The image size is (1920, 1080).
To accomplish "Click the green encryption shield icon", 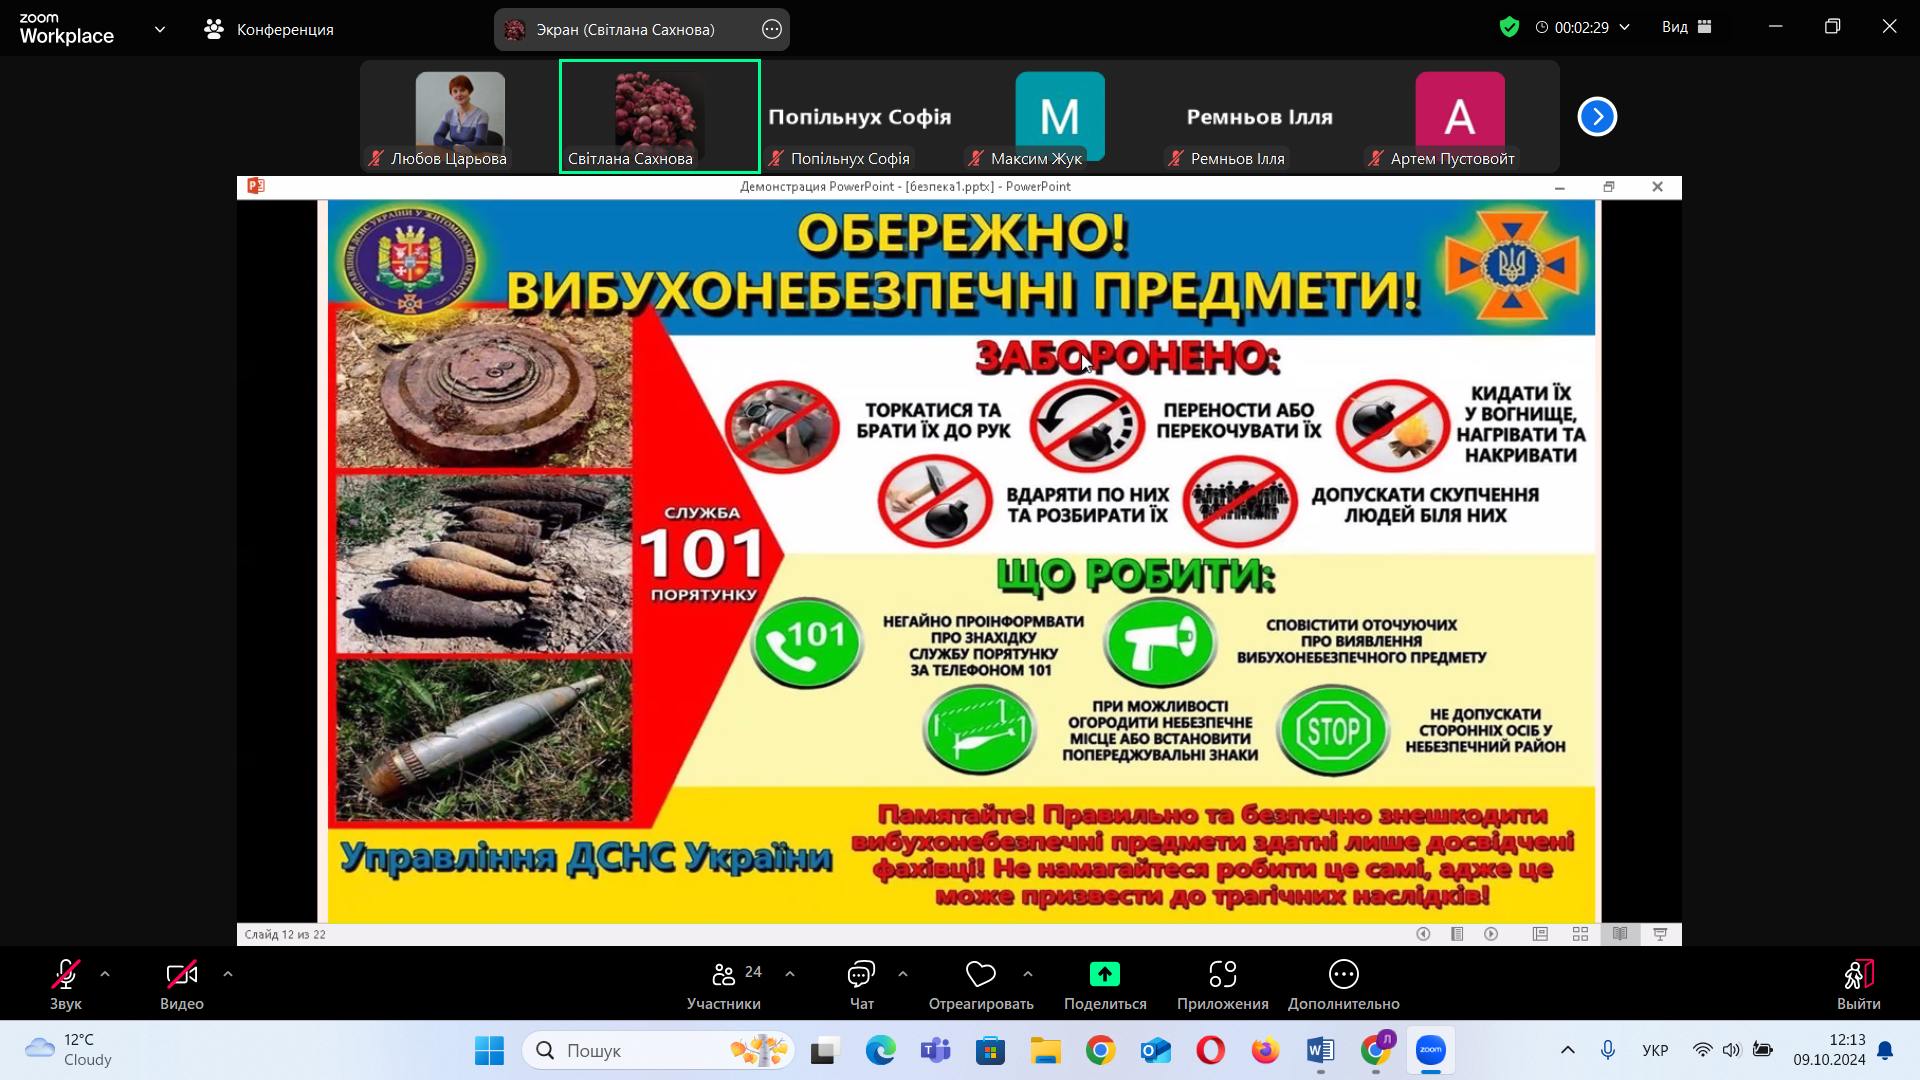I will coord(1509,27).
